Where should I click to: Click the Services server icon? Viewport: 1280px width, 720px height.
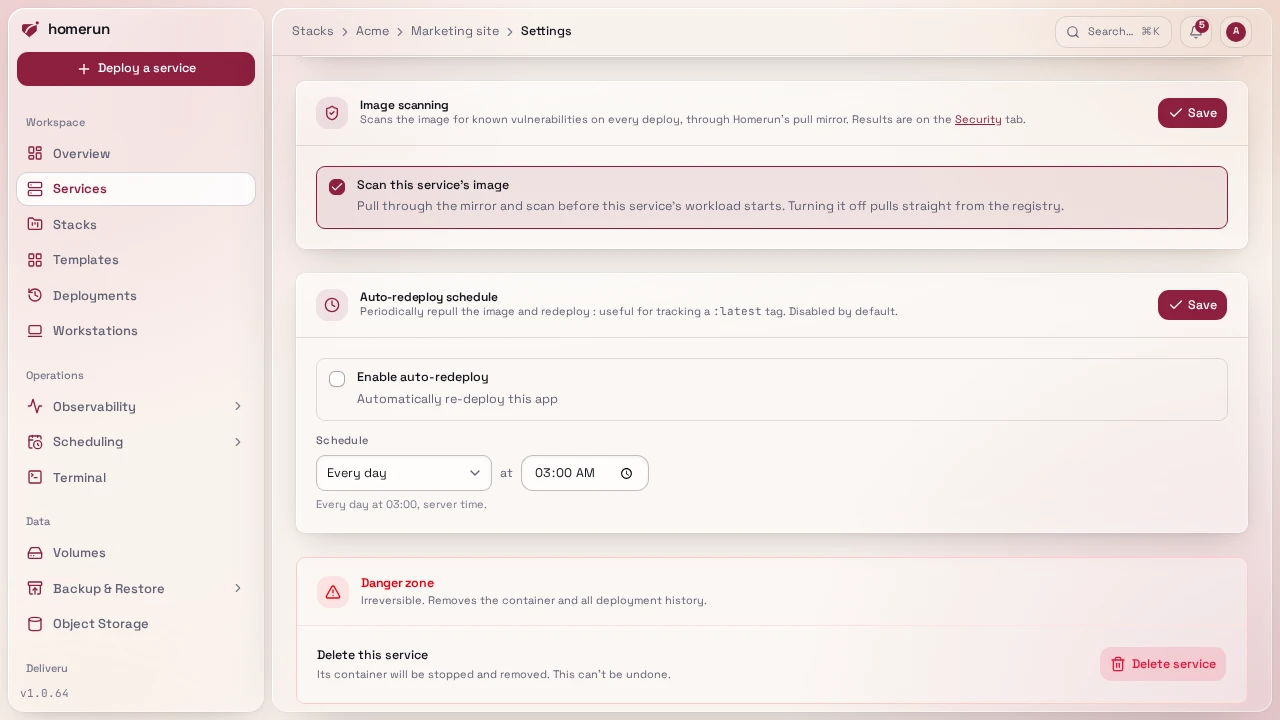click(35, 189)
